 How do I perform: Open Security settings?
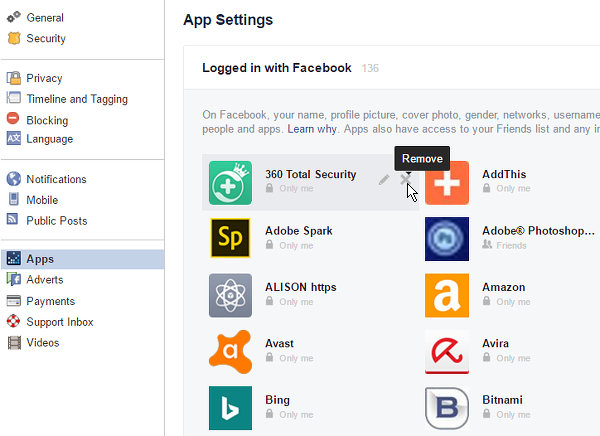(46, 38)
